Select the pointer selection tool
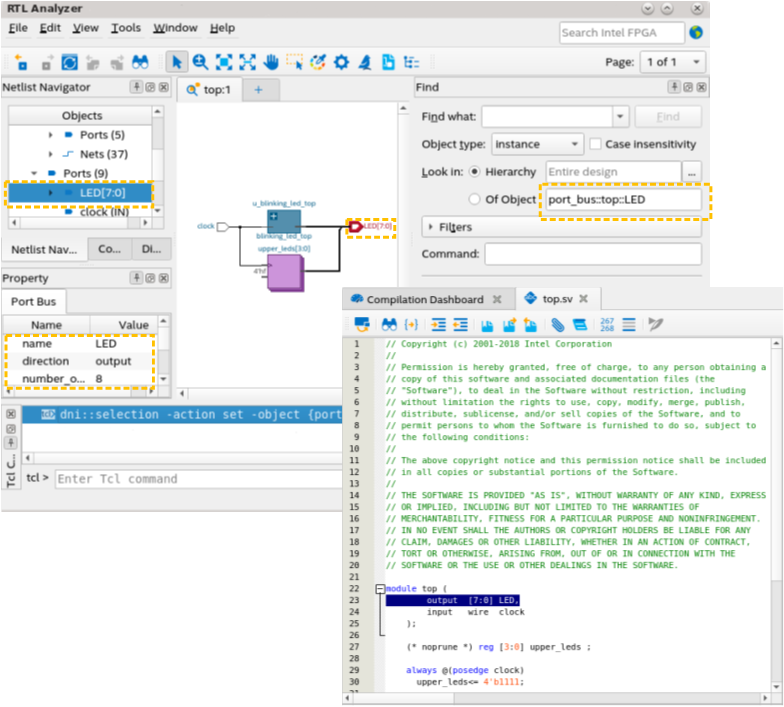This screenshot has height=707, width=784. tap(176, 62)
